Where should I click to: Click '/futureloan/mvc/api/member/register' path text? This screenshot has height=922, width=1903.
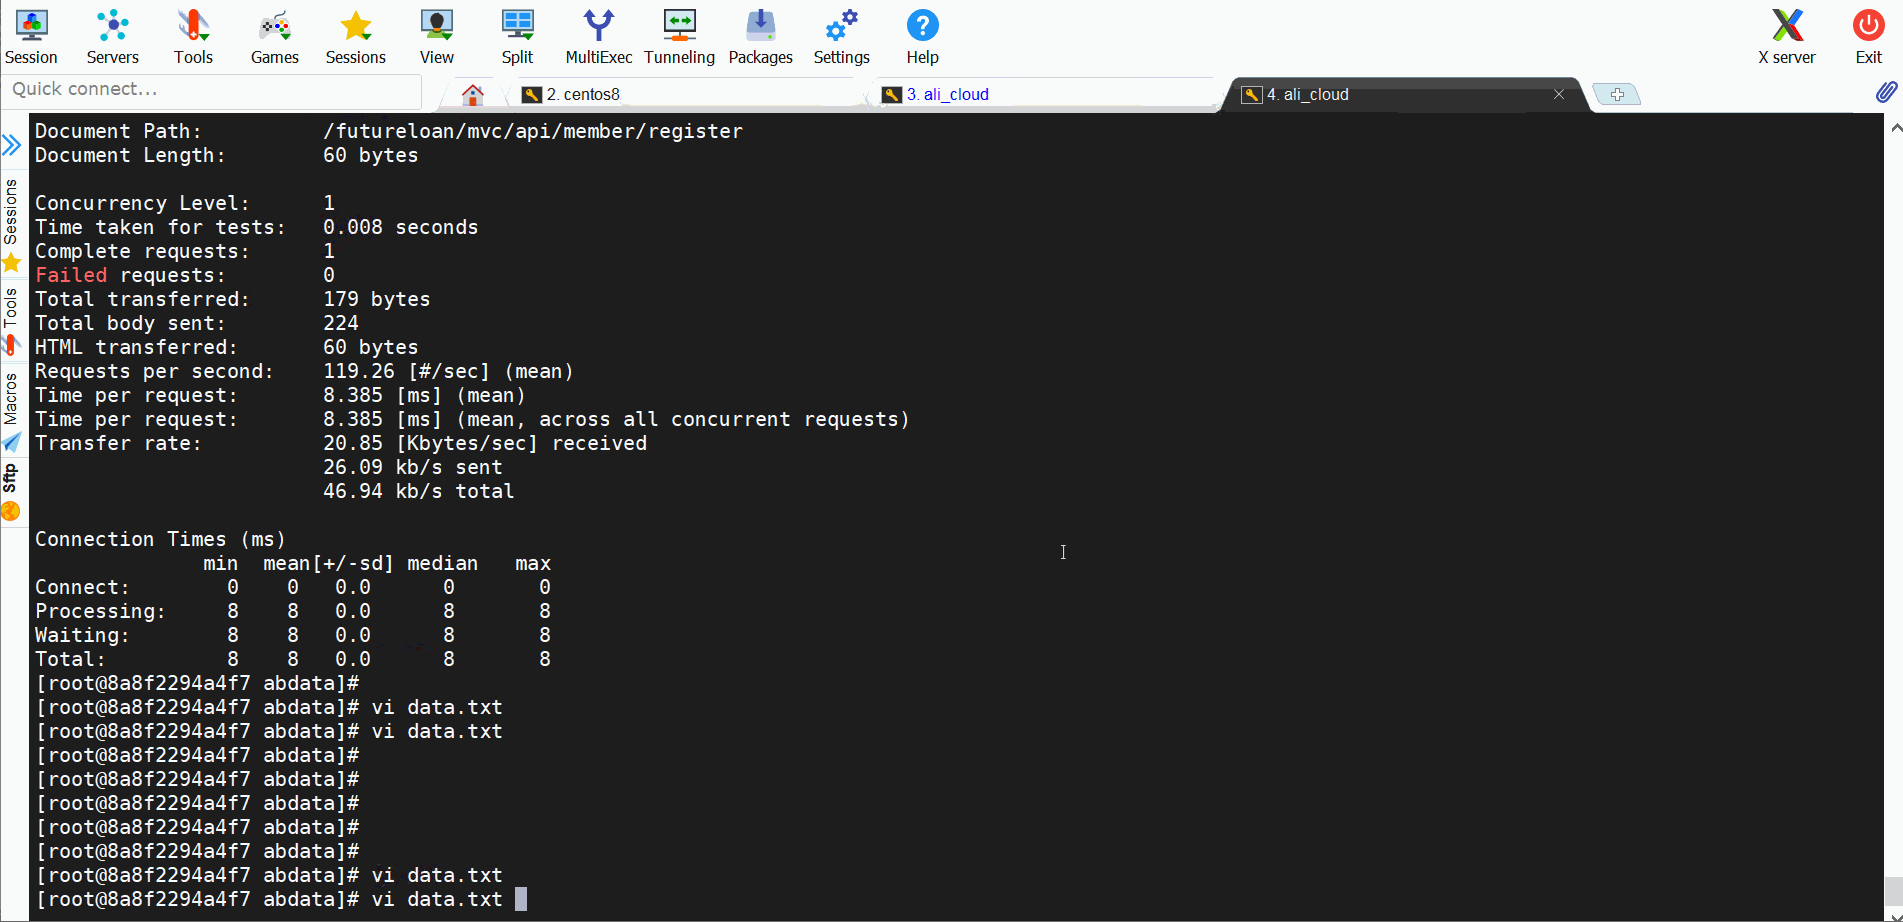533,131
